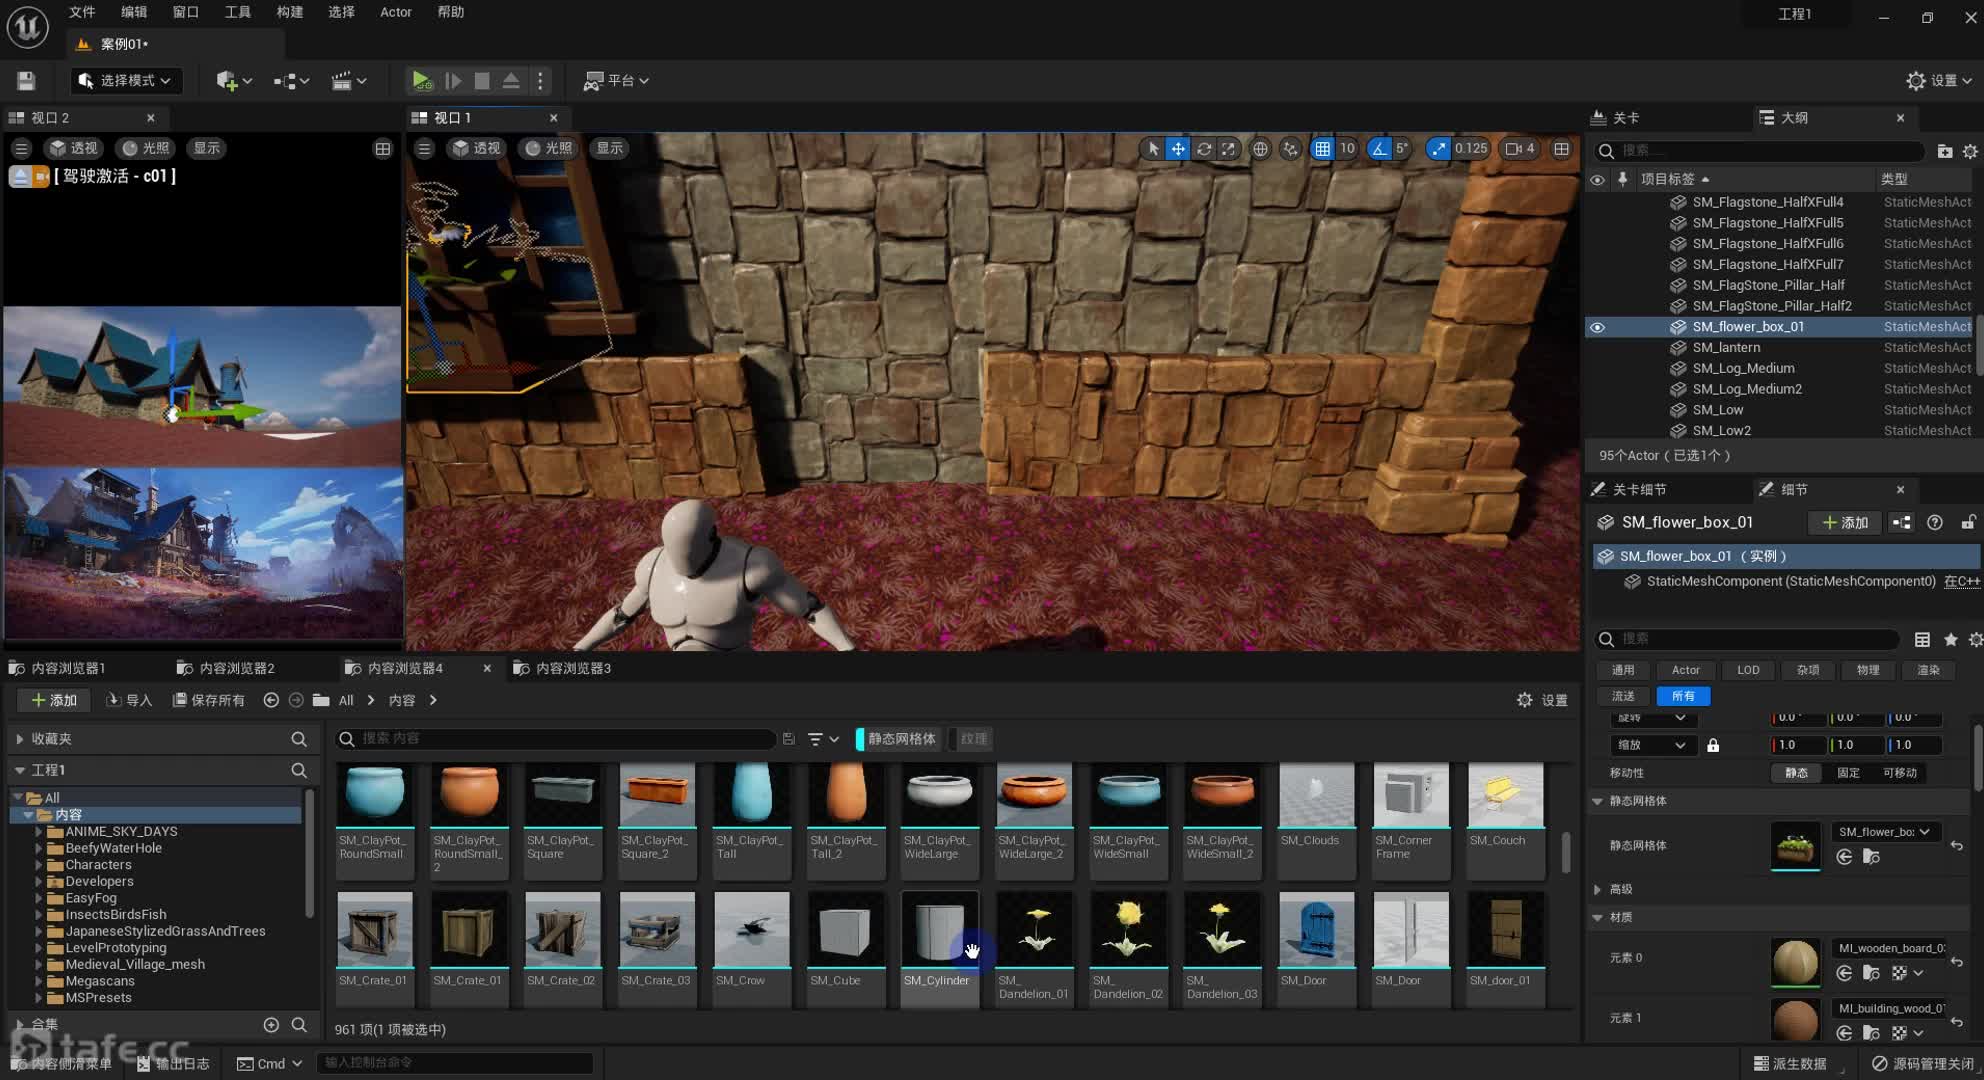Switch to 内容浏览器2 tab
Viewport: 1984px width, 1080px height.
pos(237,668)
